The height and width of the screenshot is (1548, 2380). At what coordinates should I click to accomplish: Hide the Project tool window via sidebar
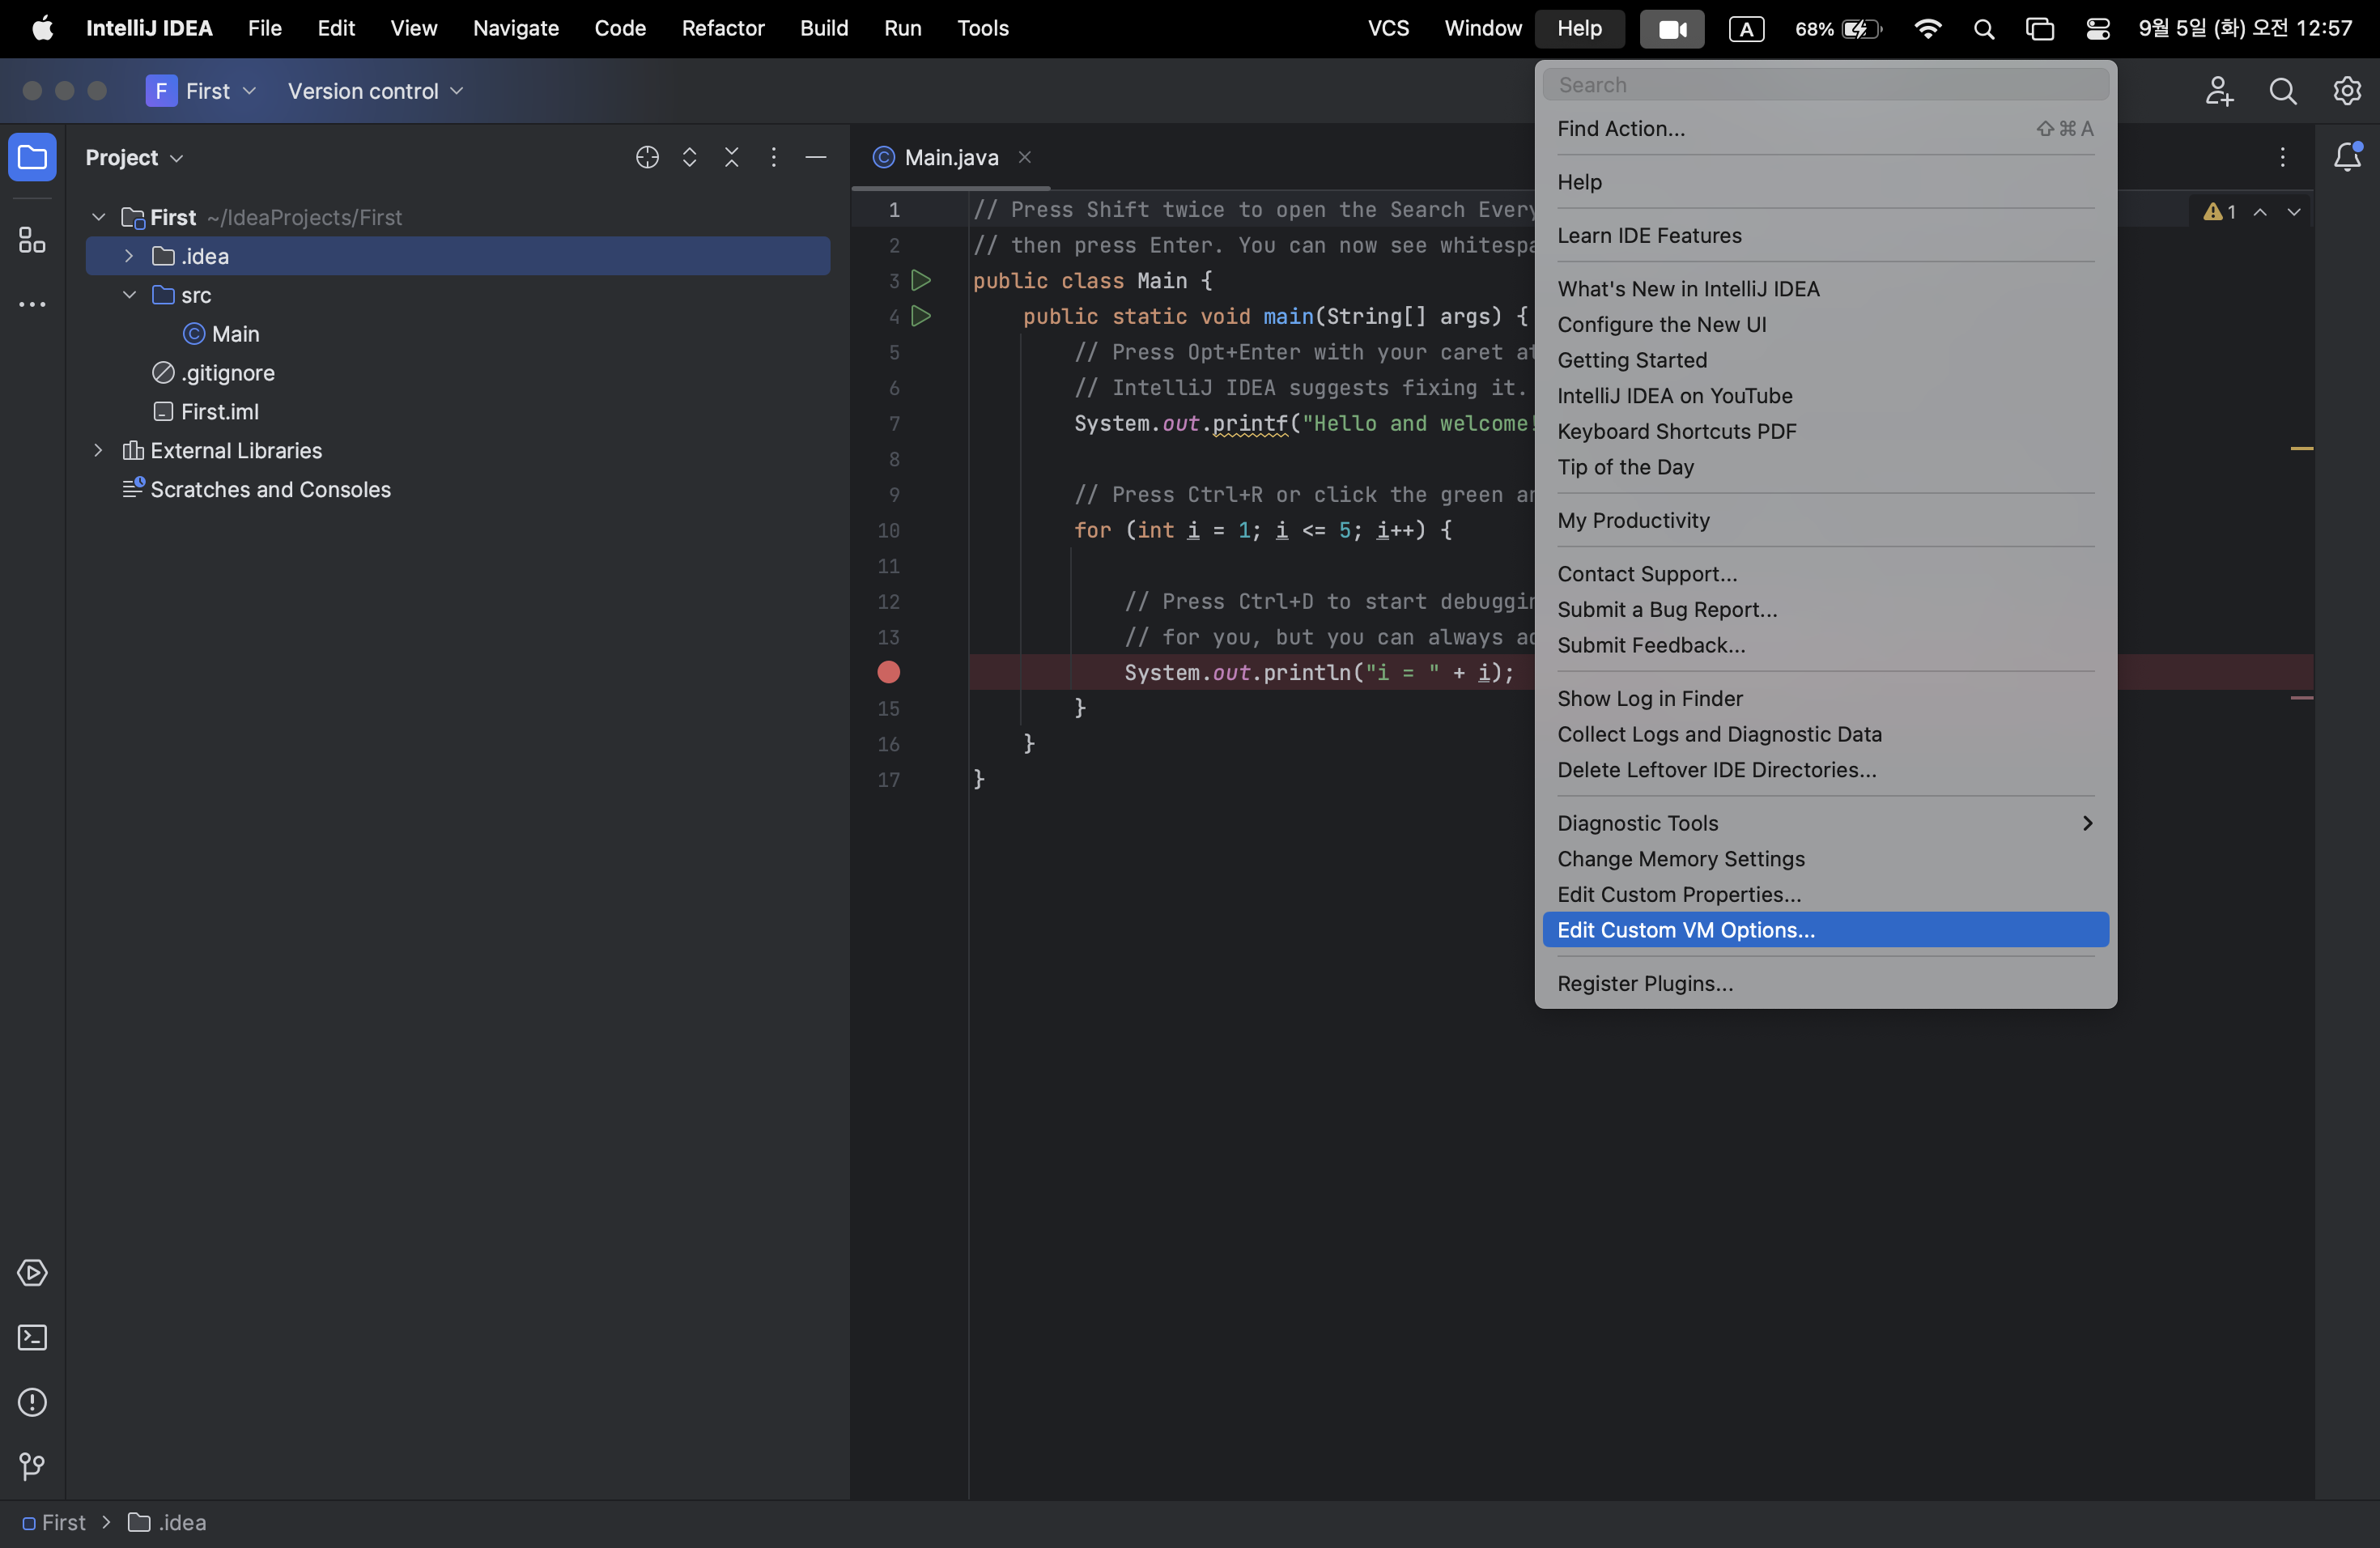32,157
